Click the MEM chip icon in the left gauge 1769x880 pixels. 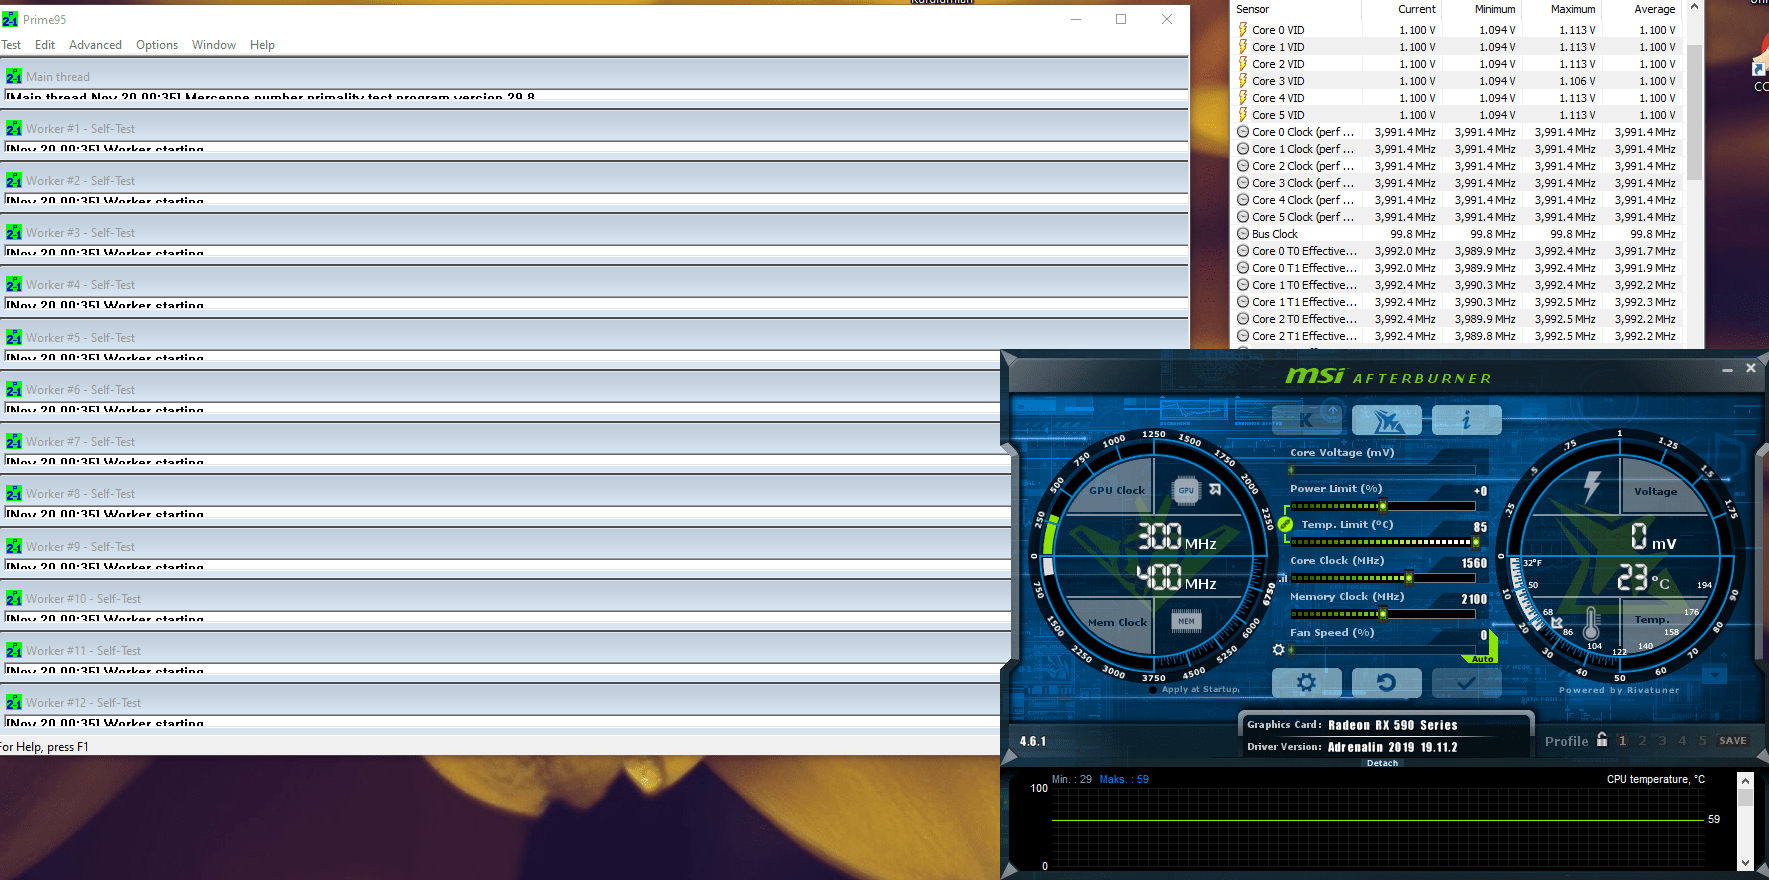click(x=1186, y=621)
